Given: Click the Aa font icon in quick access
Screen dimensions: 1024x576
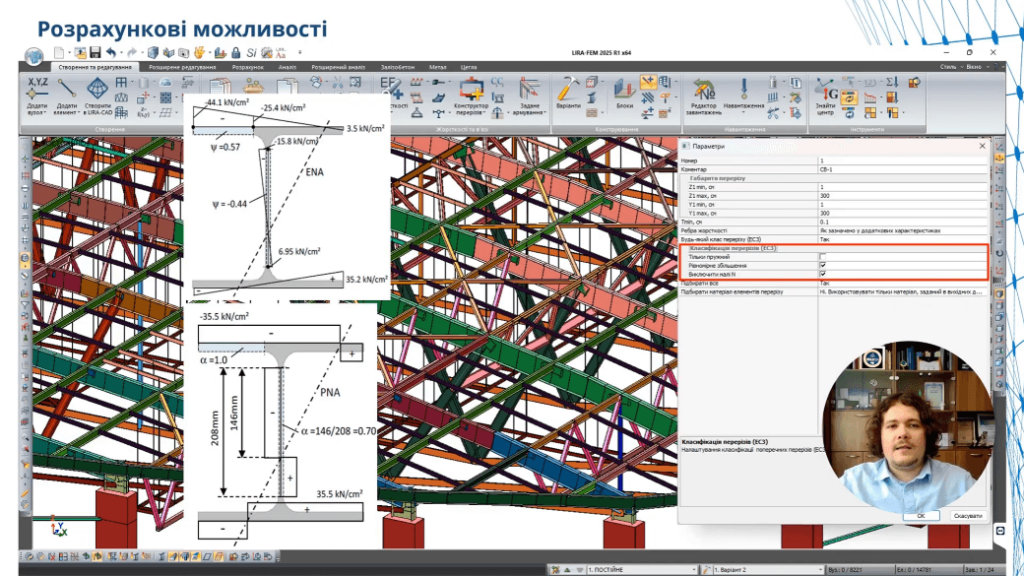Looking at the screenshot, I should [x=281, y=53].
